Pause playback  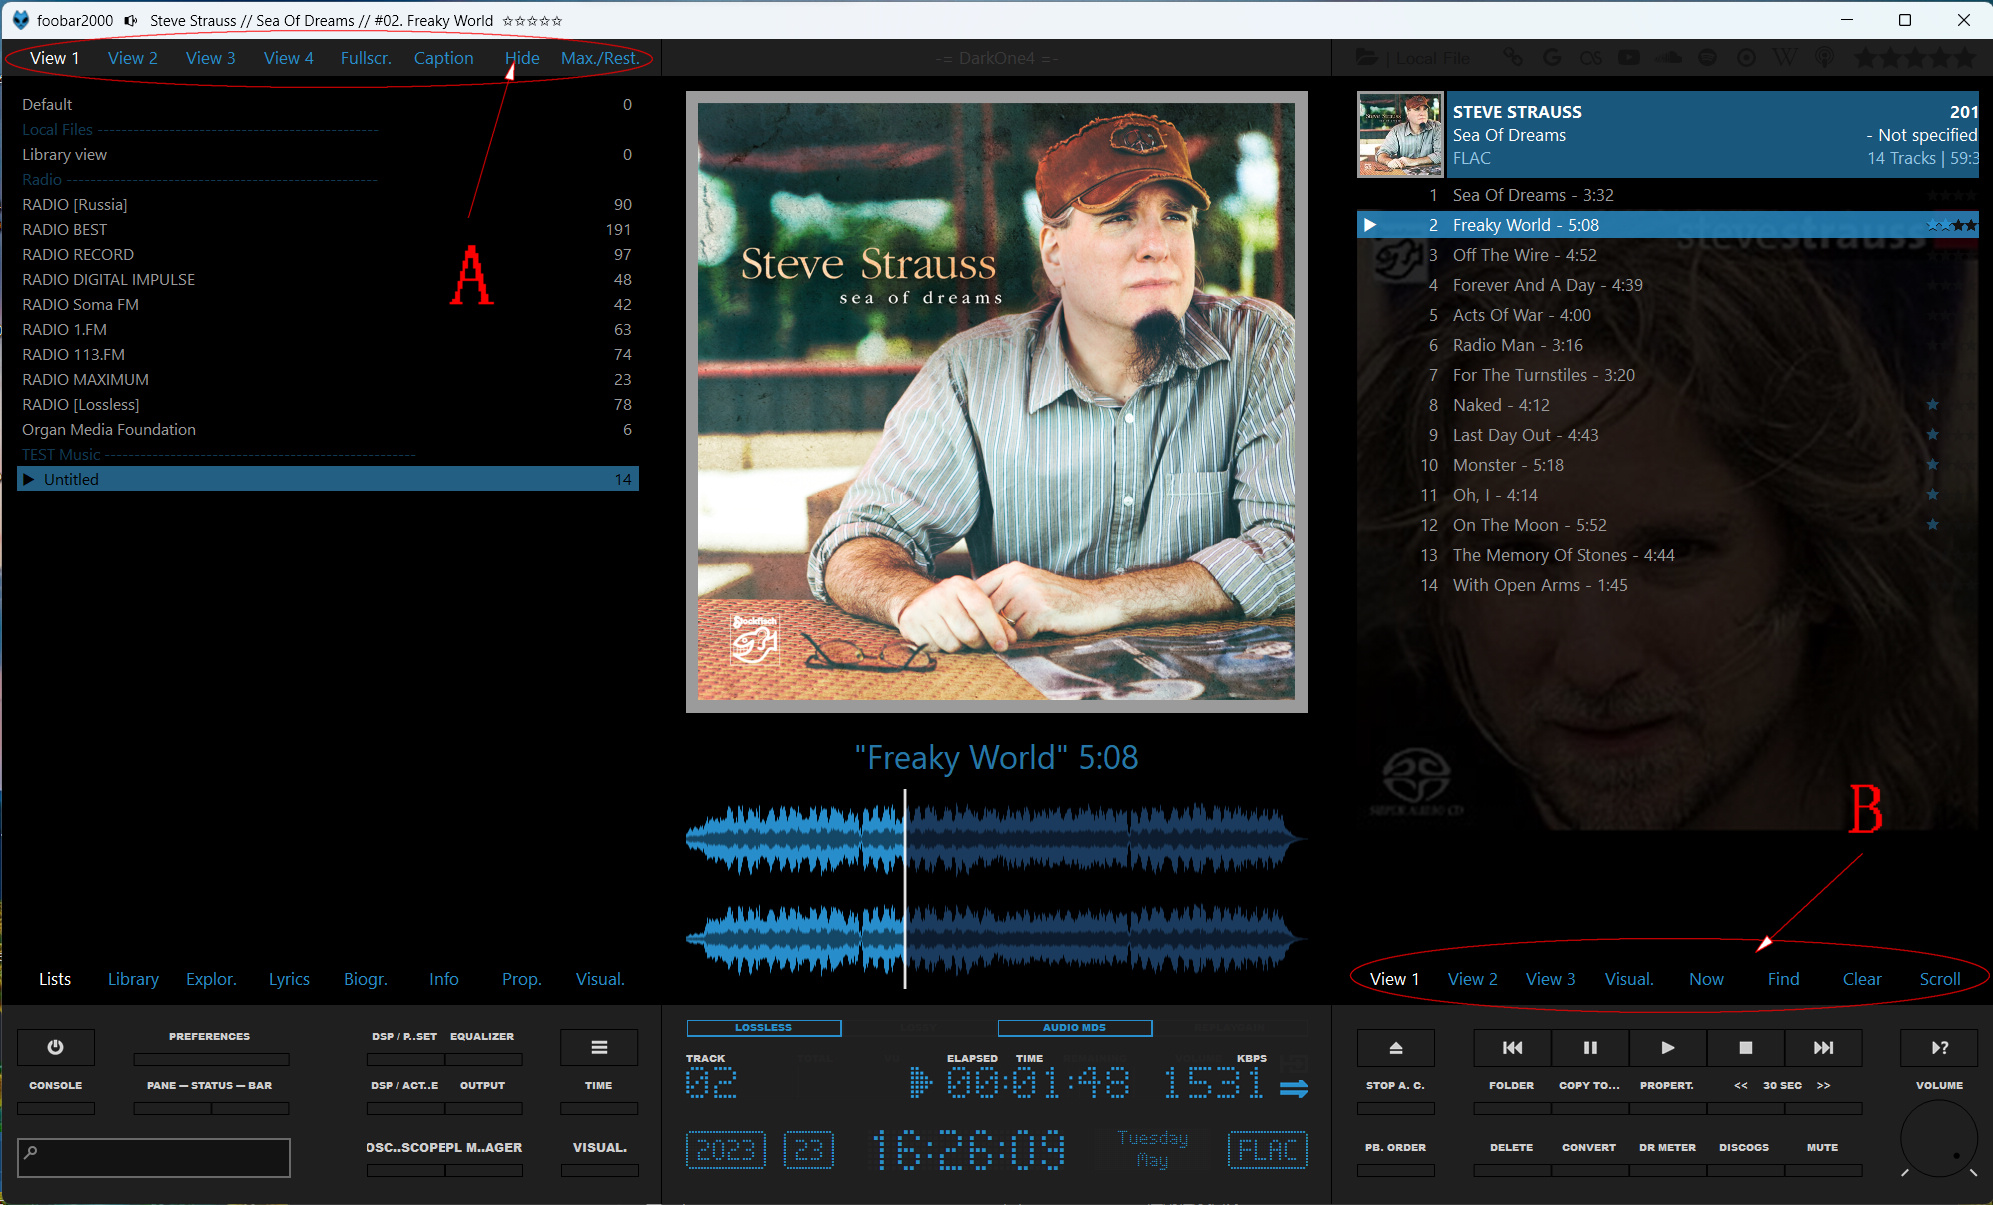[1590, 1047]
